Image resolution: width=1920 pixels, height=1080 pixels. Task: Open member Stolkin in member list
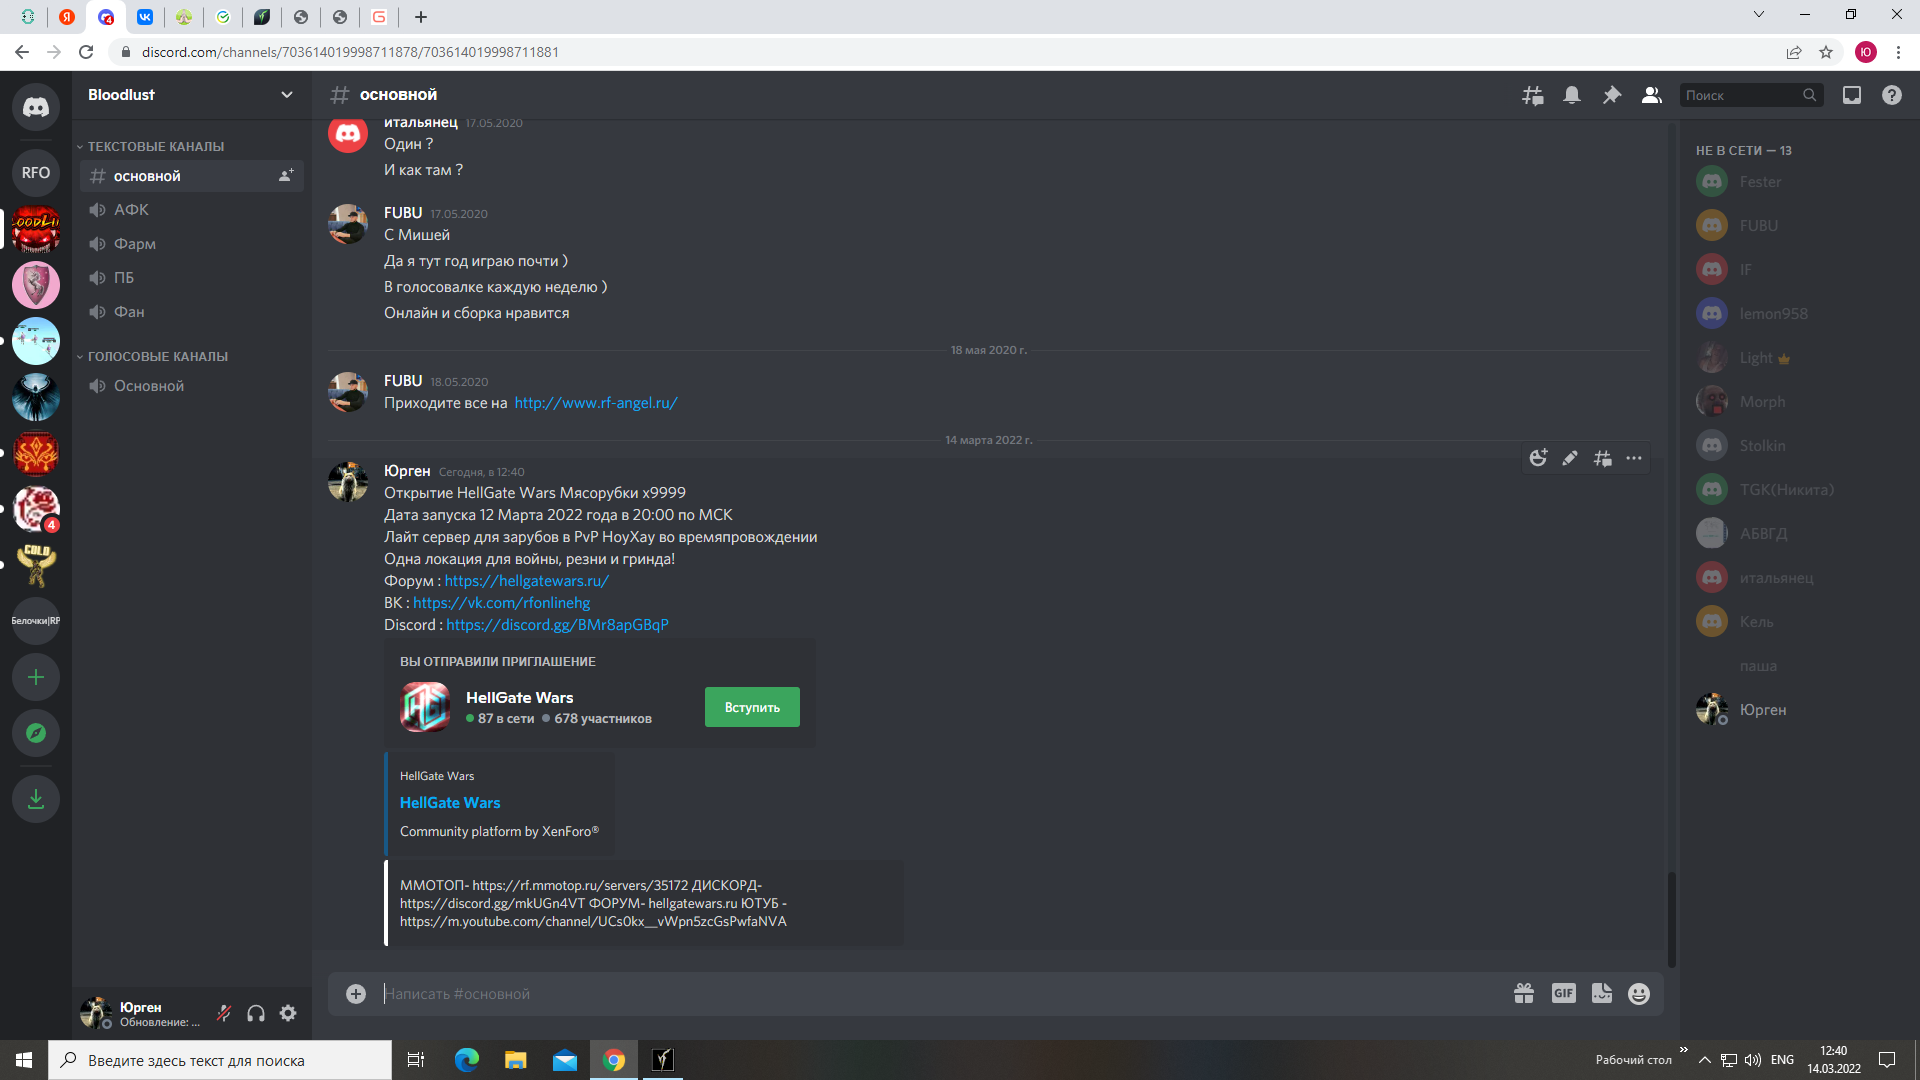coord(1800,446)
